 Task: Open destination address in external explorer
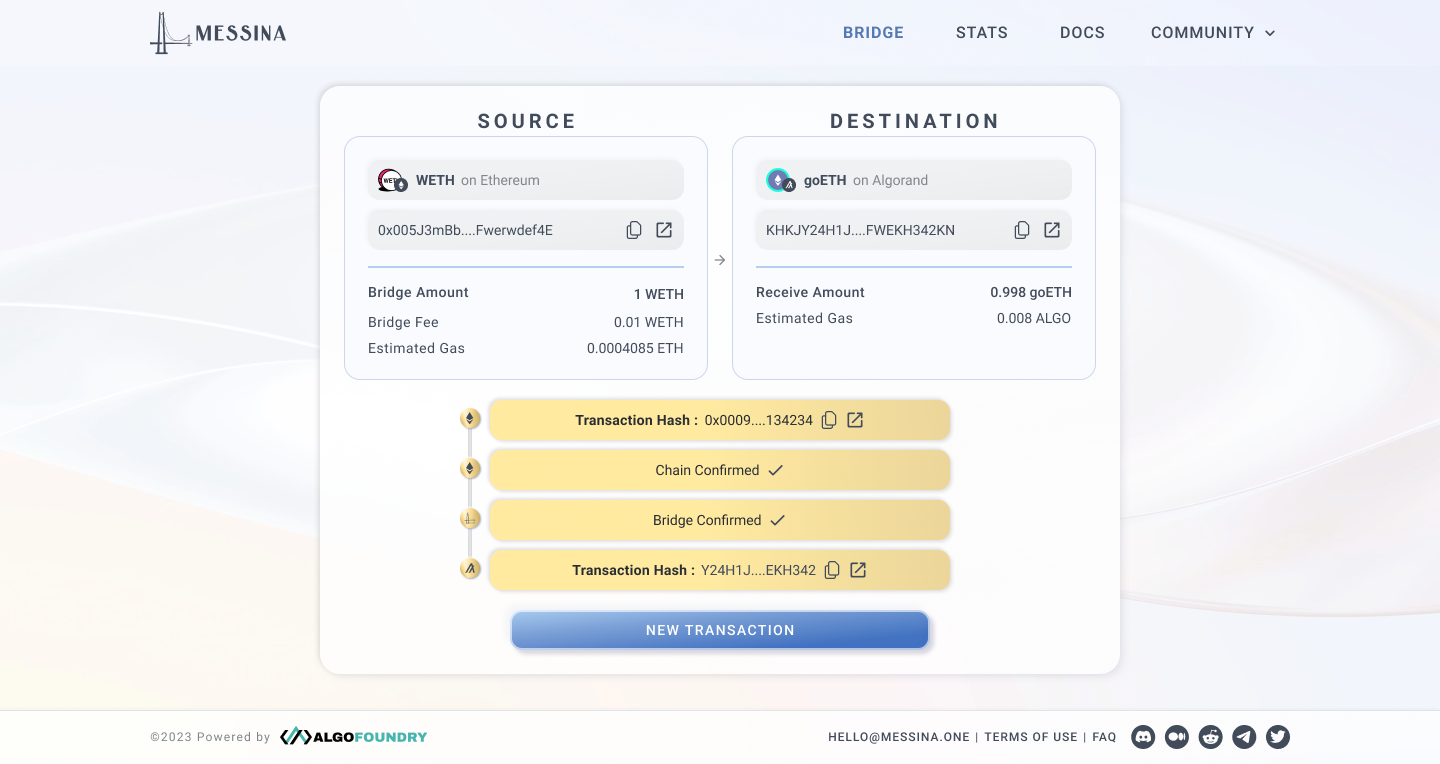(x=1052, y=230)
